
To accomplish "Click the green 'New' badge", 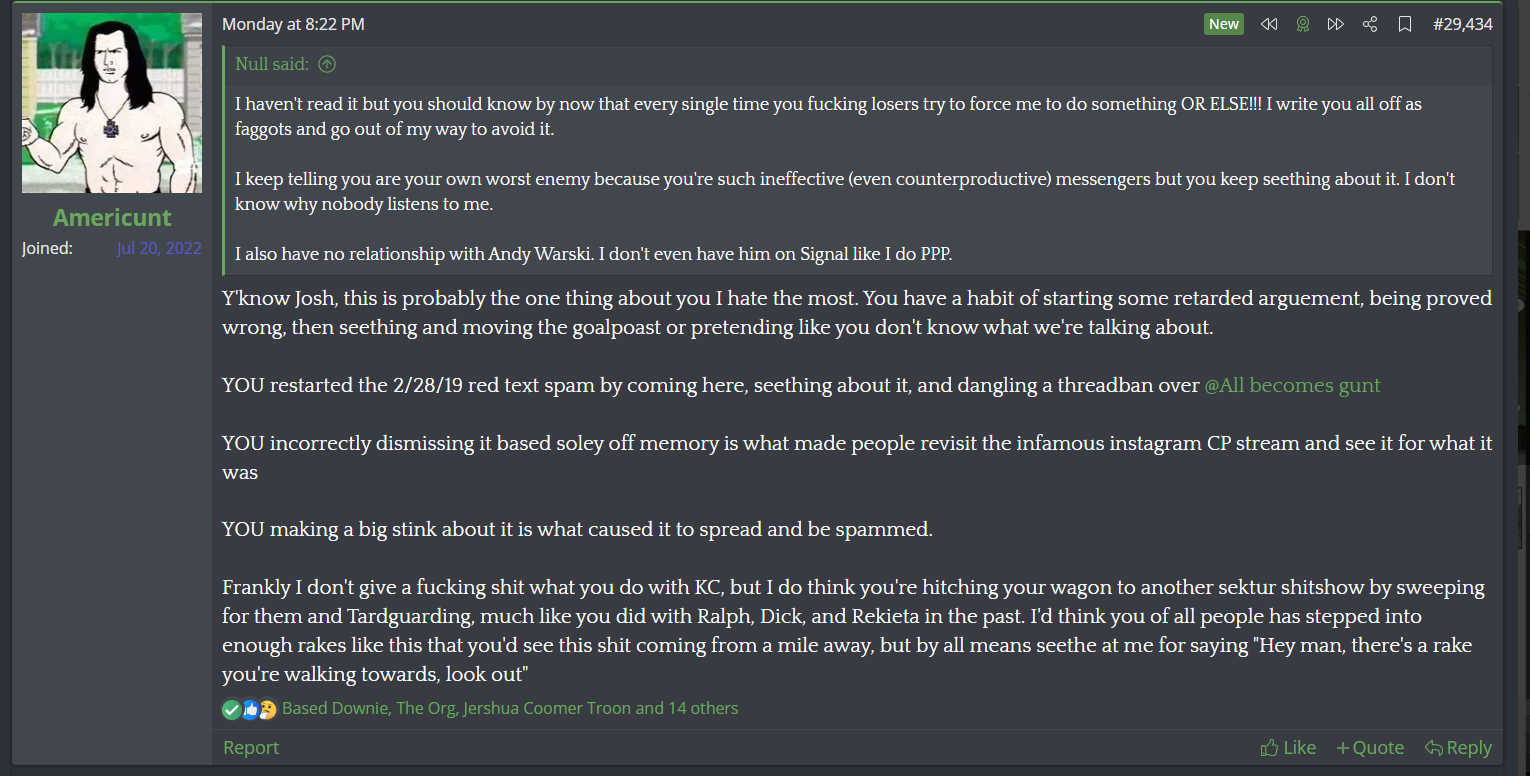I will tap(1223, 24).
